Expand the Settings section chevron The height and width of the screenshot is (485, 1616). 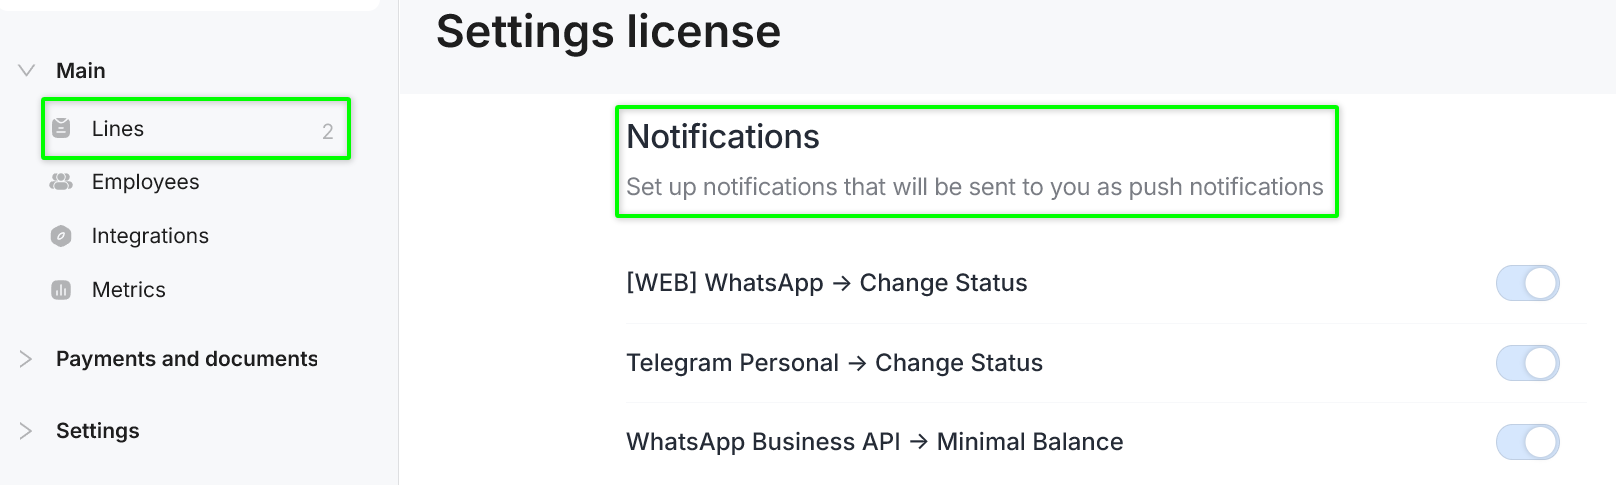pyautogui.click(x=26, y=431)
